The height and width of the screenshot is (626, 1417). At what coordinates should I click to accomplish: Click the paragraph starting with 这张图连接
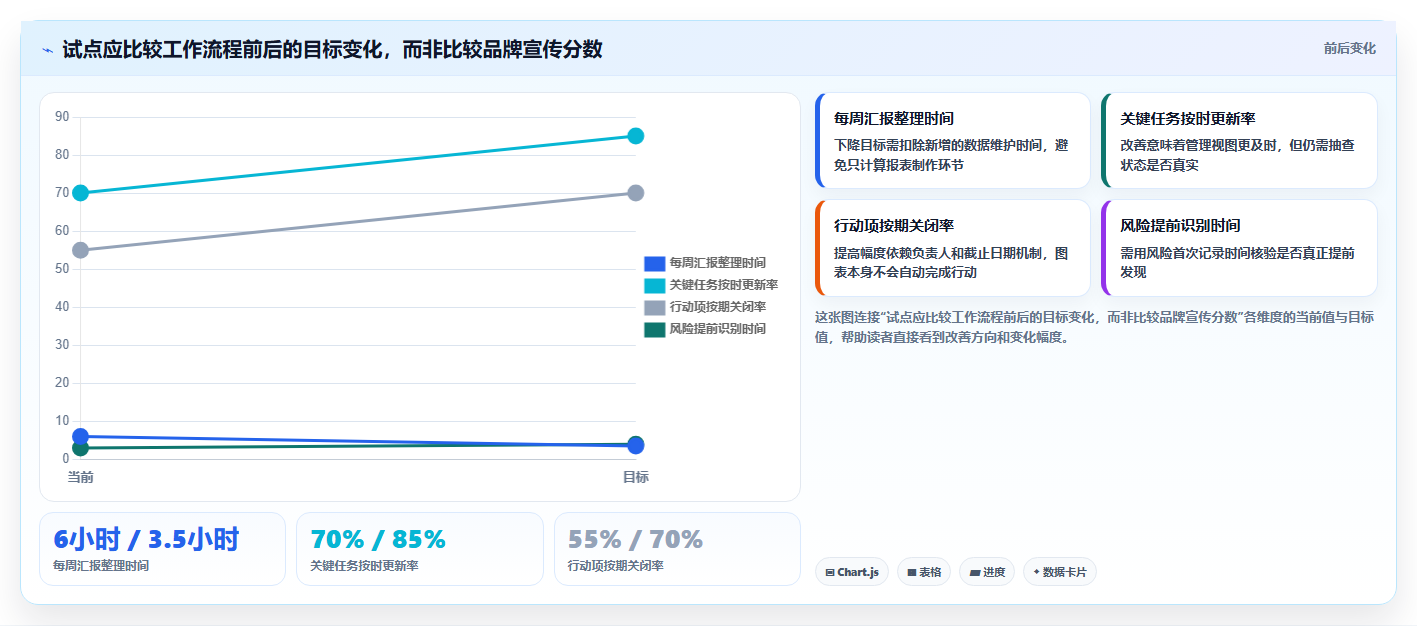click(1095, 327)
